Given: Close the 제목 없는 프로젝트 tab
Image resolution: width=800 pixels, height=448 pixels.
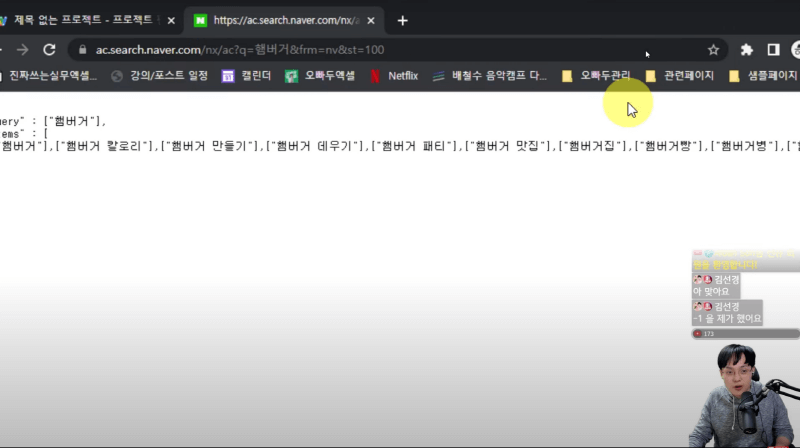Looking at the screenshot, I should coord(171,20).
